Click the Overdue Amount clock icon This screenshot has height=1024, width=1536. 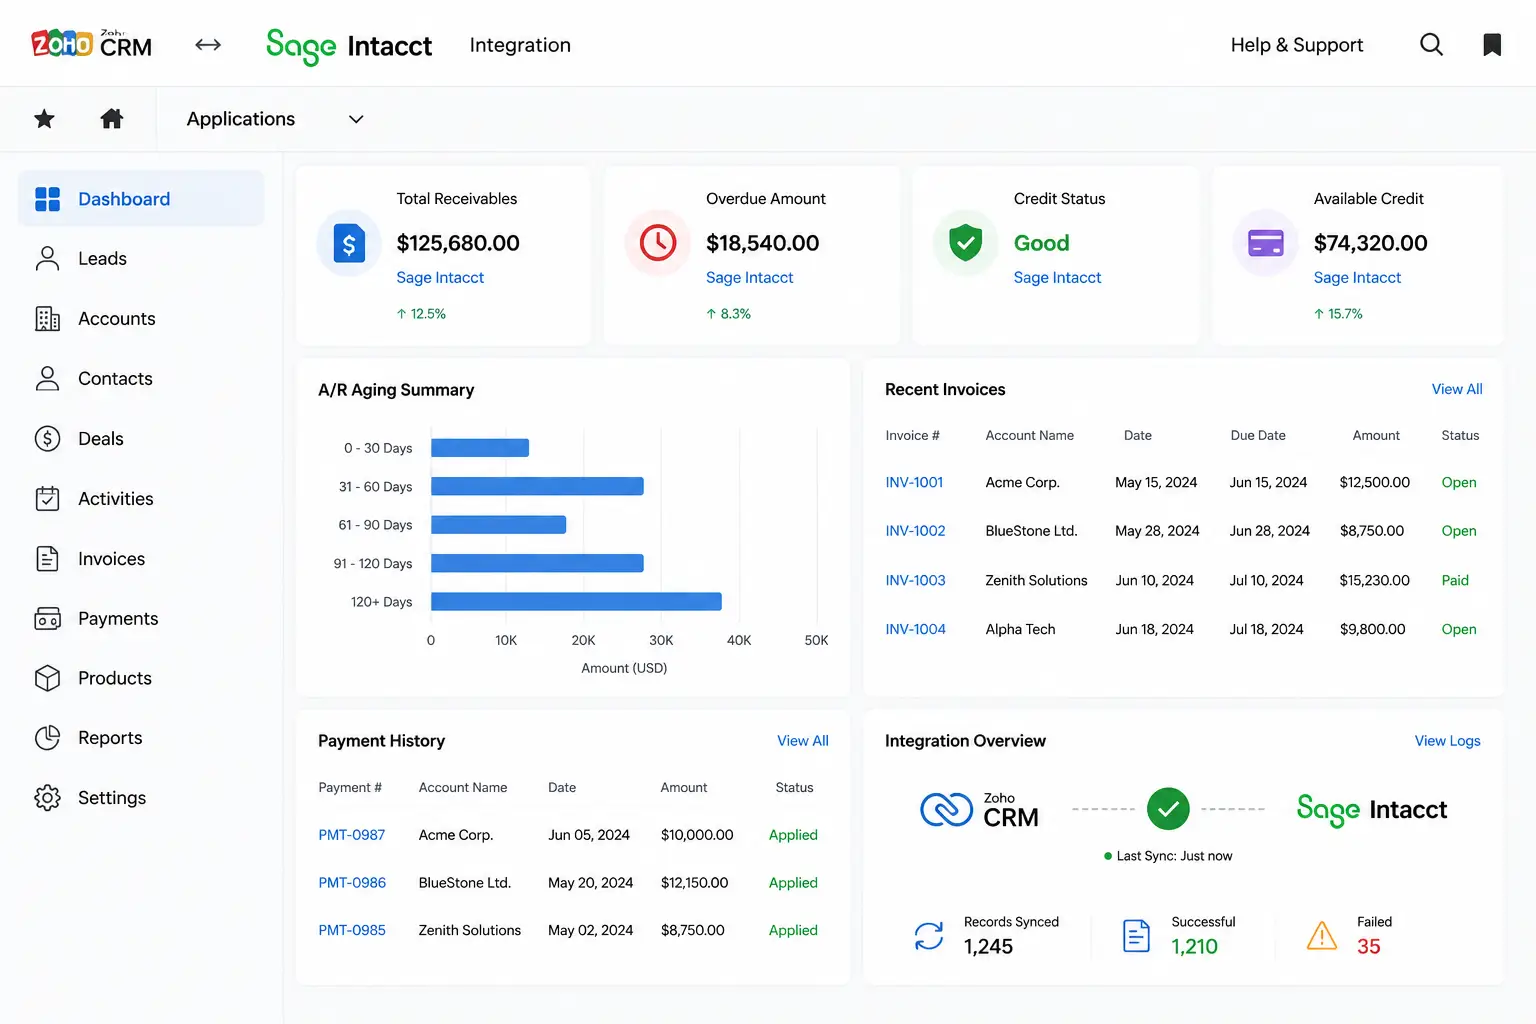tap(658, 243)
